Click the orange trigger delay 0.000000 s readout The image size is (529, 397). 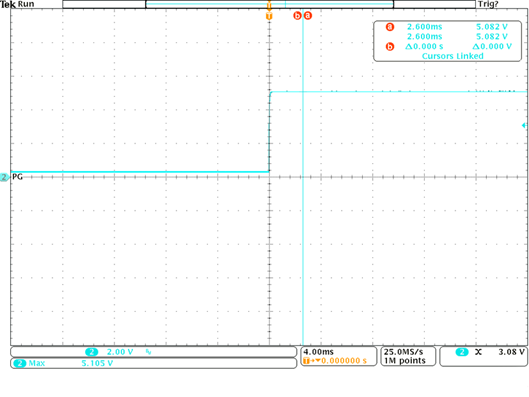point(343,361)
